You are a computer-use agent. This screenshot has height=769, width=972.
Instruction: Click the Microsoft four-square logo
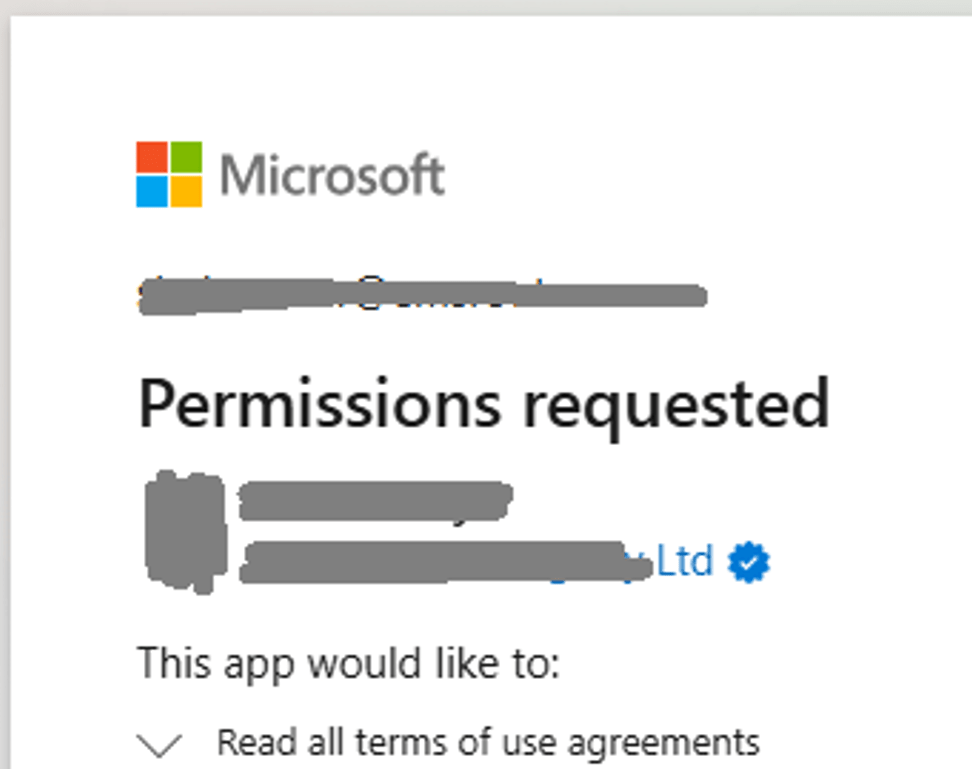(169, 174)
